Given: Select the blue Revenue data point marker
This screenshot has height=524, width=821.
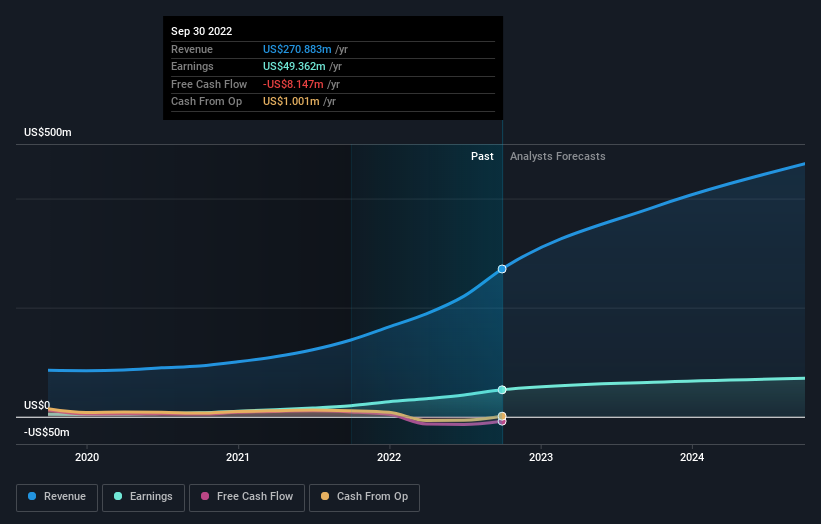Looking at the screenshot, I should [x=502, y=269].
